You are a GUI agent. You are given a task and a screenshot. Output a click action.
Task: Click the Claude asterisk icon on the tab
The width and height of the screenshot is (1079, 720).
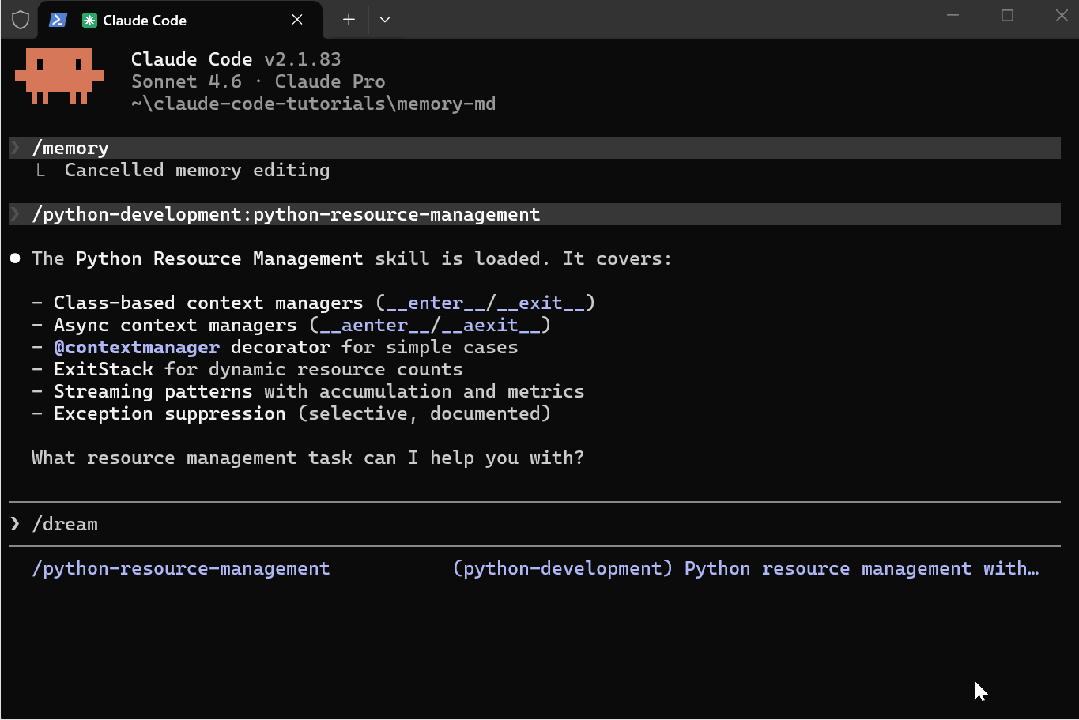point(89,20)
